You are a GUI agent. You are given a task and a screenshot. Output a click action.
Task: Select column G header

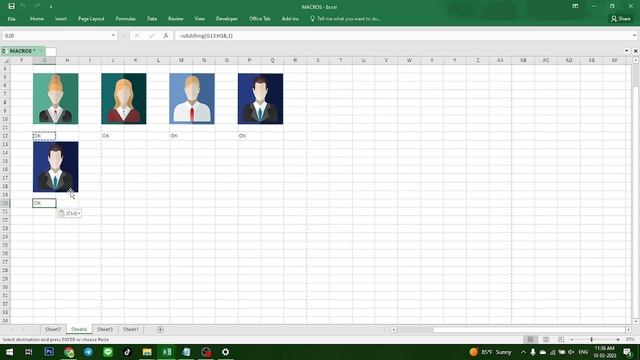coord(44,60)
